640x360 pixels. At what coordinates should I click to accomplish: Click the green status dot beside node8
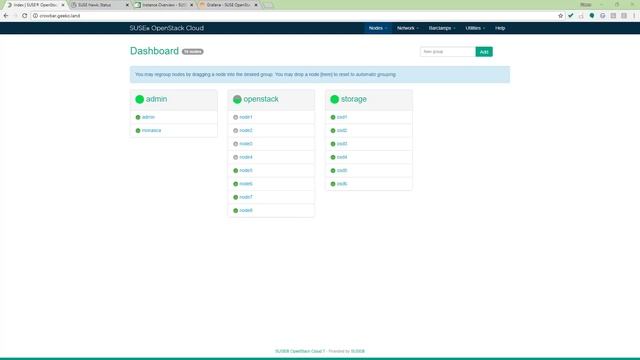pyautogui.click(x=236, y=211)
